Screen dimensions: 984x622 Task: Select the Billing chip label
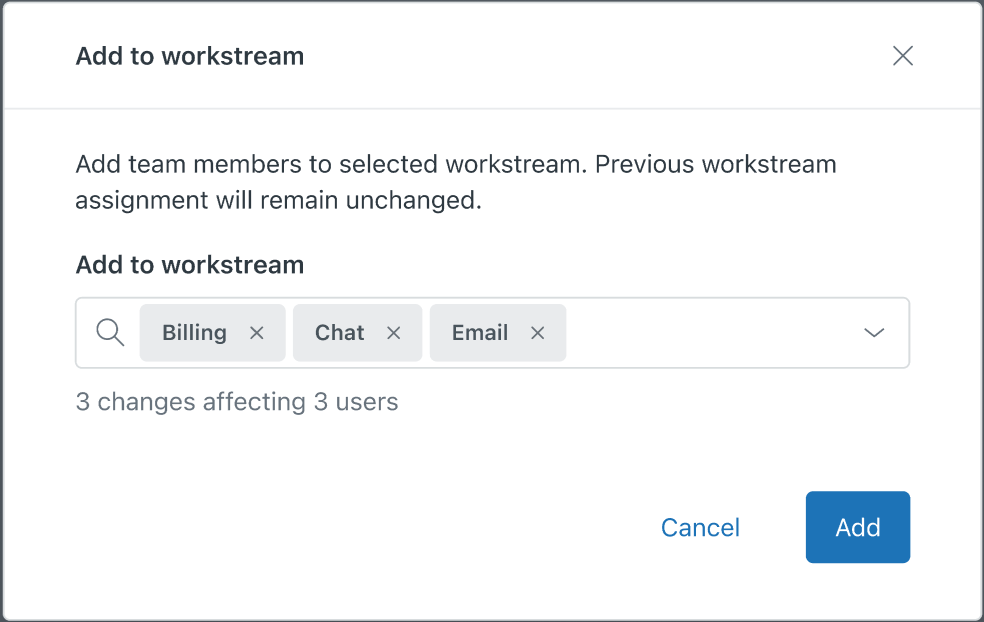194,333
